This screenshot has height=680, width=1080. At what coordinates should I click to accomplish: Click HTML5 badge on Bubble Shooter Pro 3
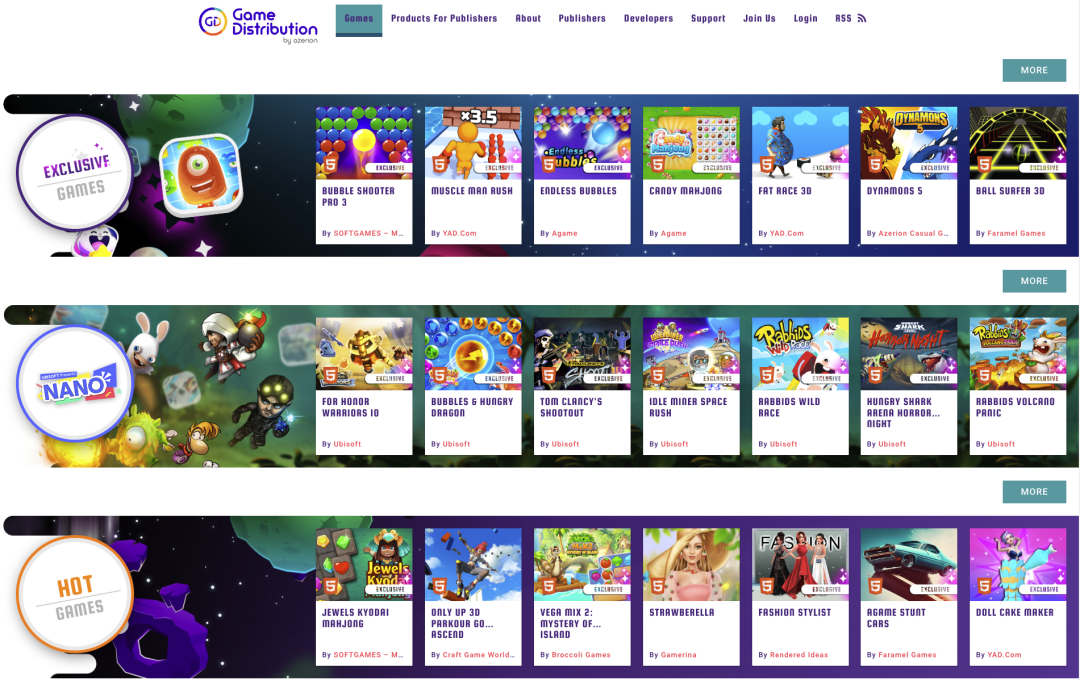point(331,164)
